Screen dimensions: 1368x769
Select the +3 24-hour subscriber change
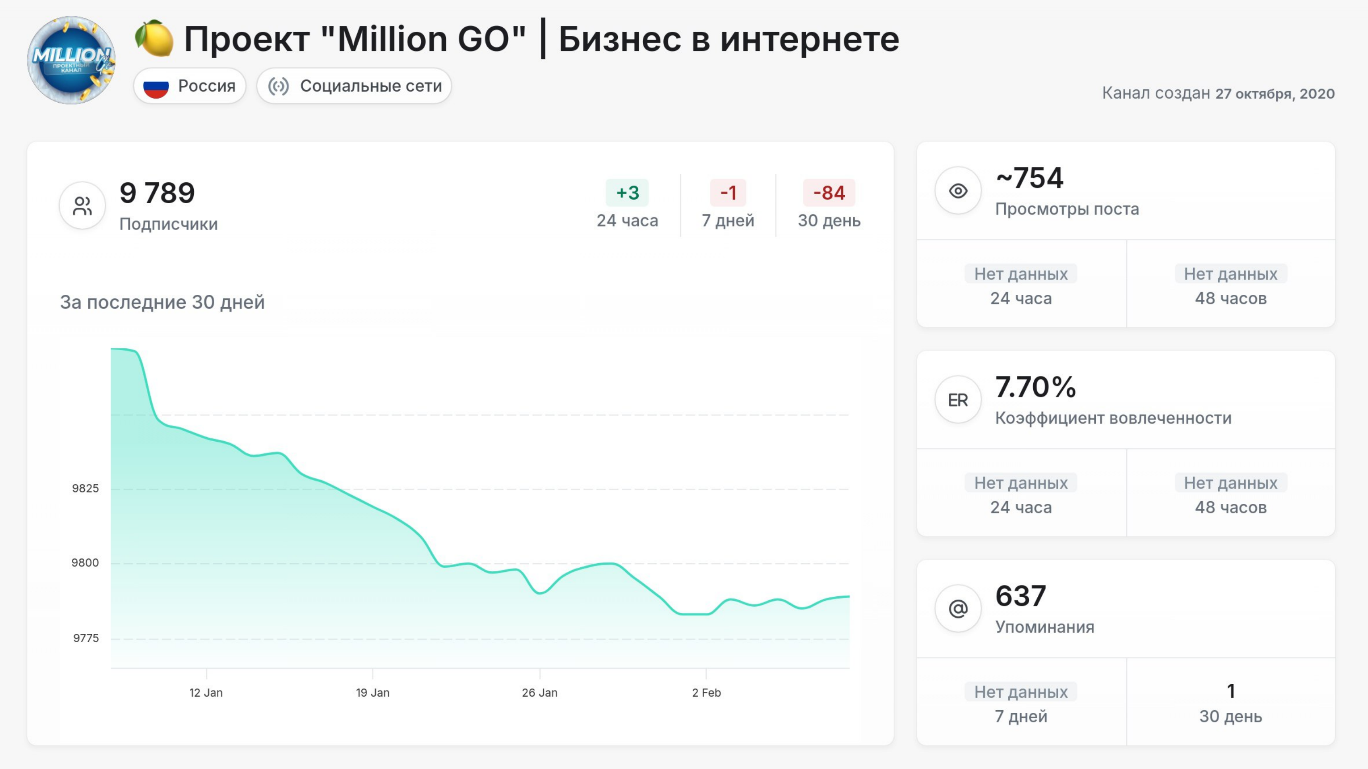point(627,193)
